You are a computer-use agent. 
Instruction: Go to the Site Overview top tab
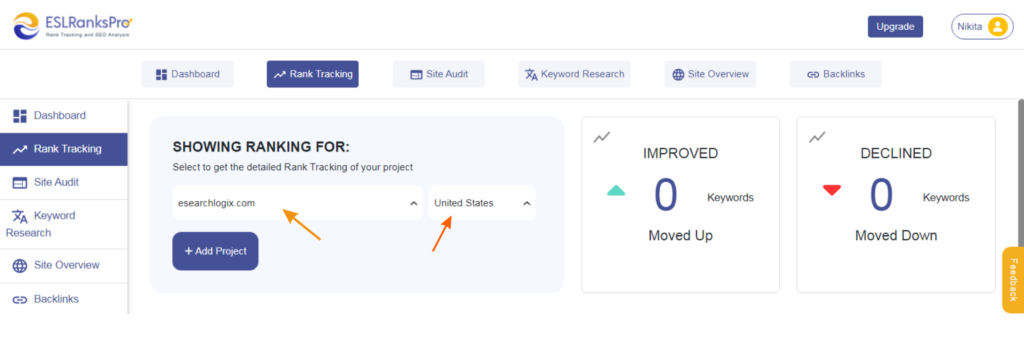[x=710, y=74]
